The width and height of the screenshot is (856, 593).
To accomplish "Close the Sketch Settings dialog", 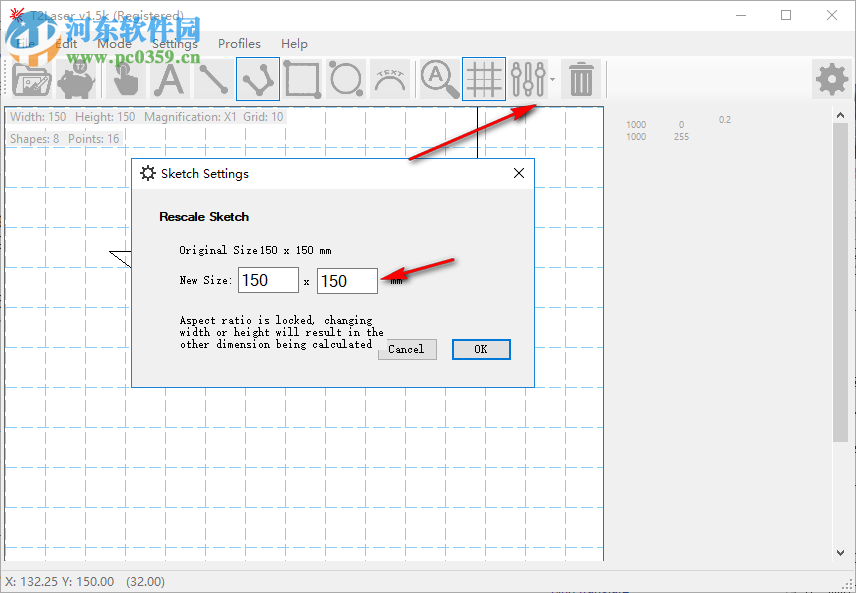I will [519, 174].
